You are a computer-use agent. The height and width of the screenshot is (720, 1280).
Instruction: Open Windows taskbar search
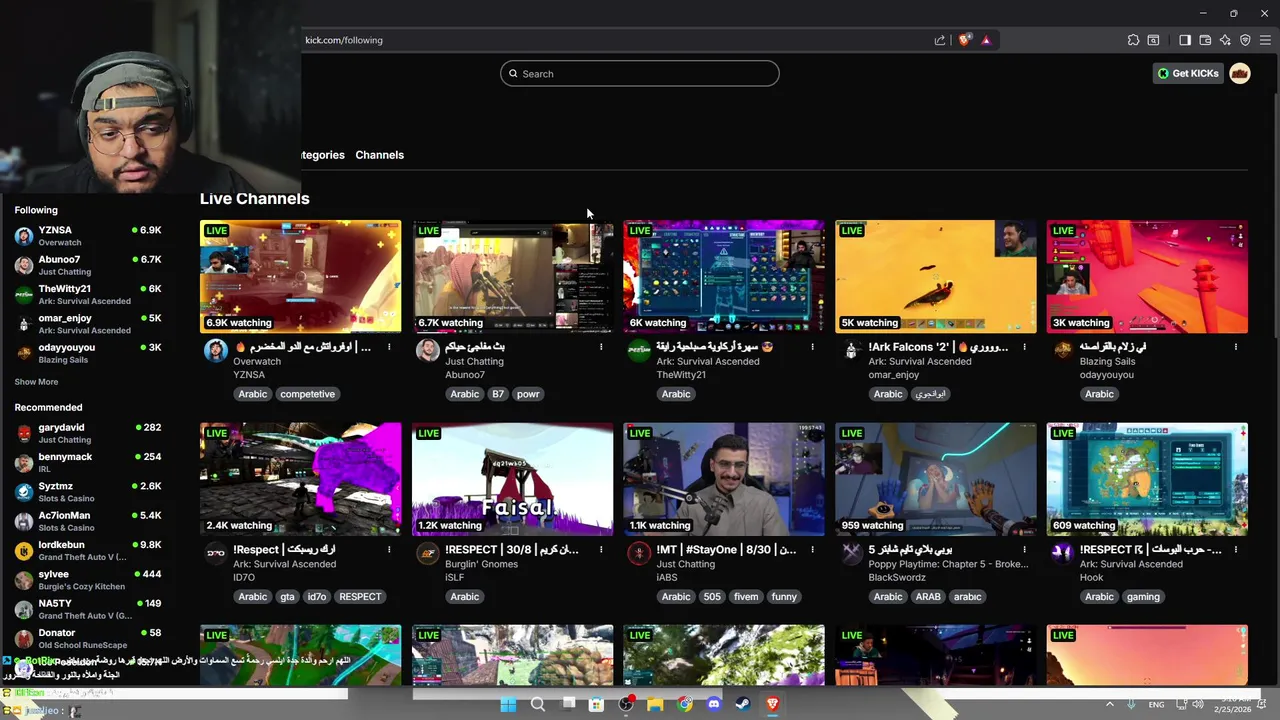[x=538, y=704]
